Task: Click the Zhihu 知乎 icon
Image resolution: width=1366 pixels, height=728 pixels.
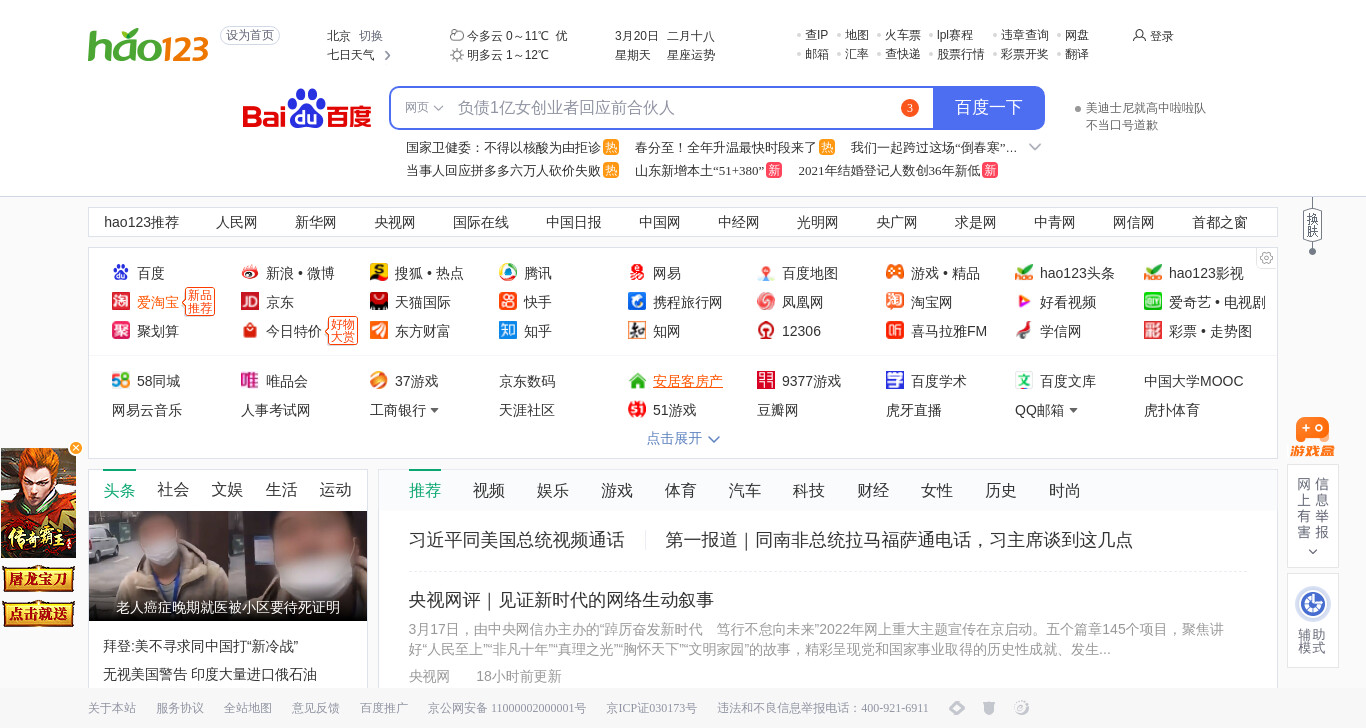Action: click(x=508, y=331)
